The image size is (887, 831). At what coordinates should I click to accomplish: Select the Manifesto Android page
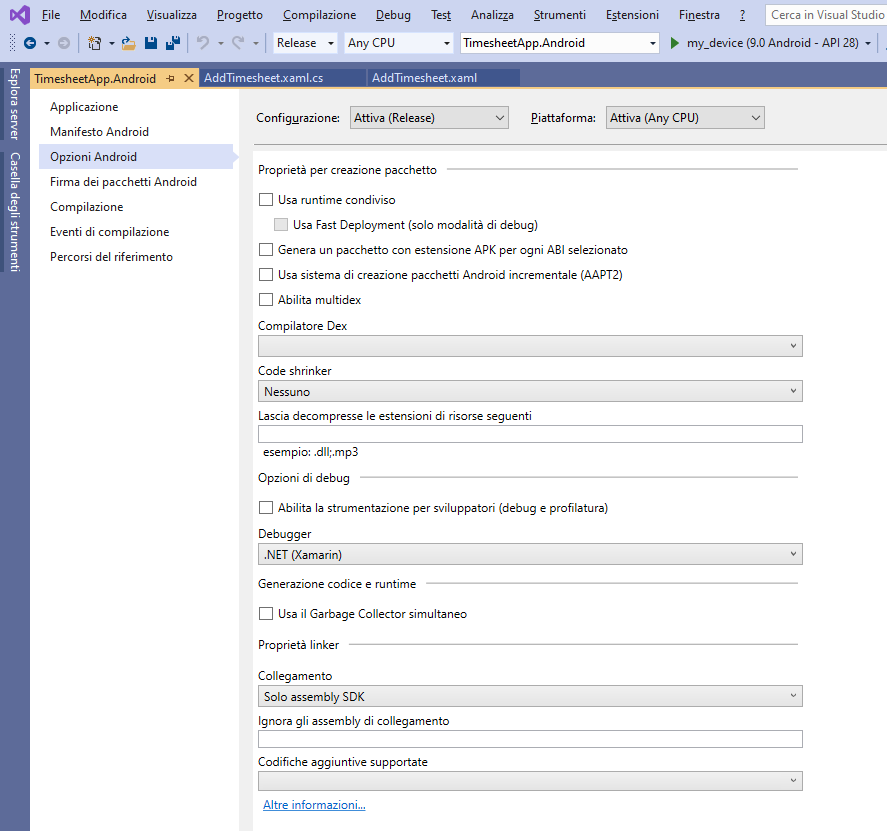click(100, 132)
